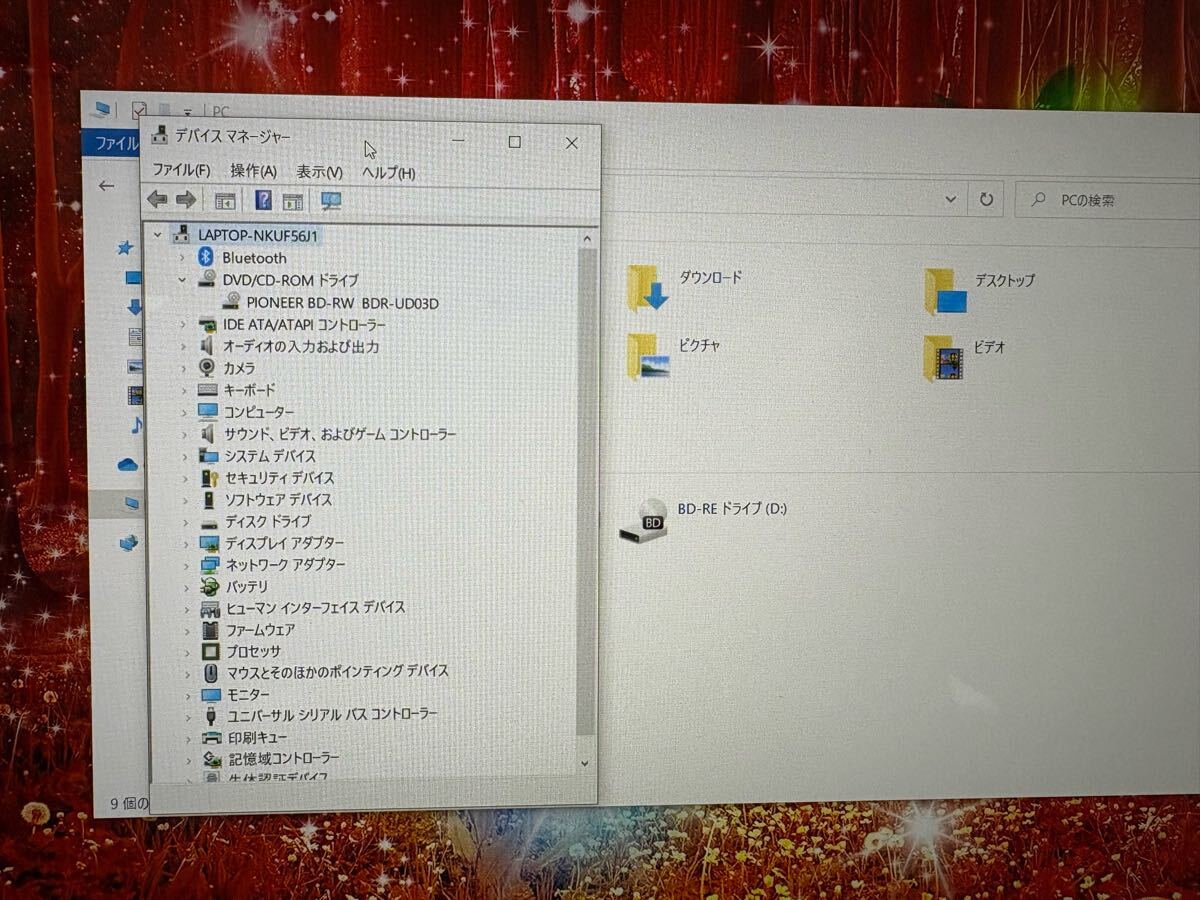Expand オーディオの入力および出力 category
Screen dimensions: 1200x900
click(x=183, y=346)
